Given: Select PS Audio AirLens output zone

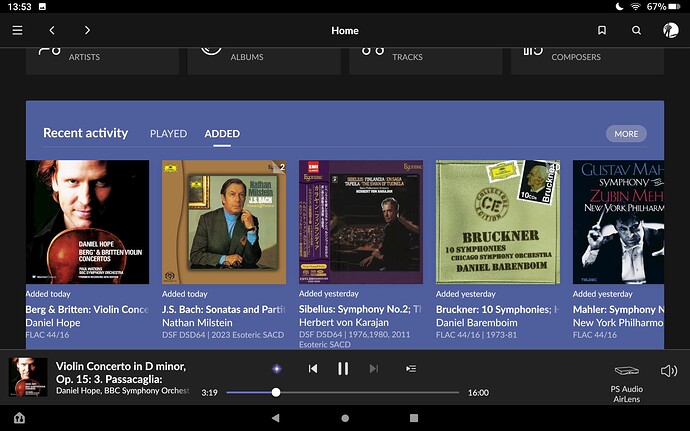Looking at the screenshot, I should coord(627,383).
